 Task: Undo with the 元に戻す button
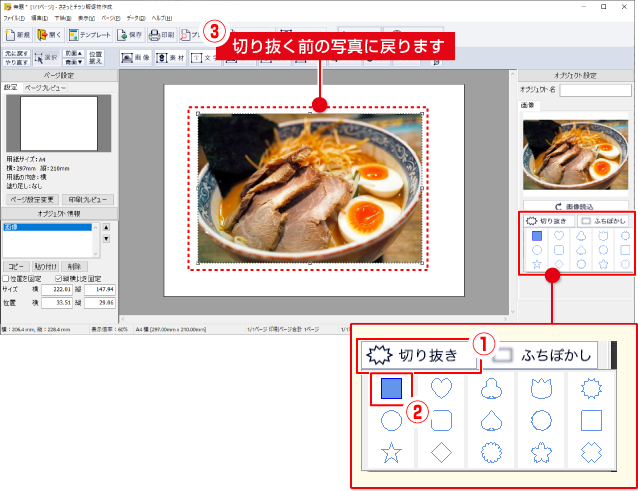tap(16, 54)
